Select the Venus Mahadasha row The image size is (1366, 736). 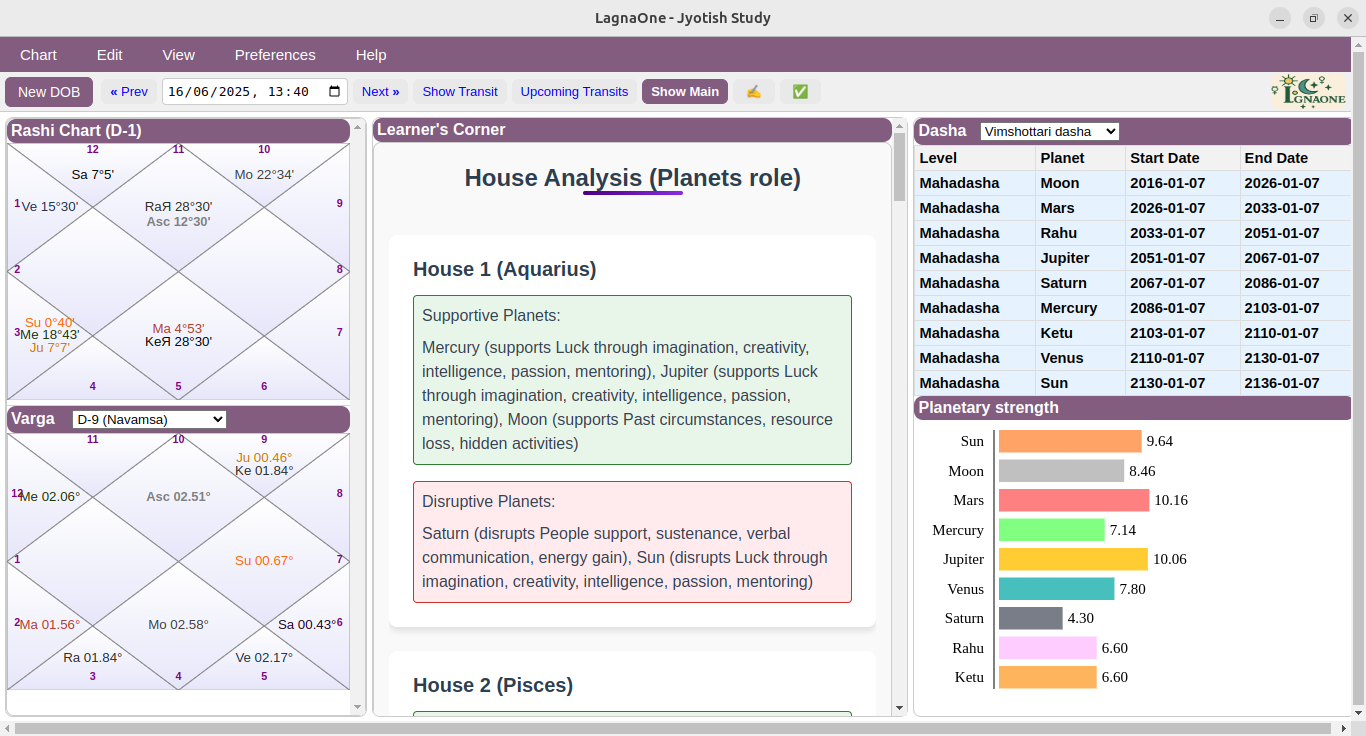1133,358
